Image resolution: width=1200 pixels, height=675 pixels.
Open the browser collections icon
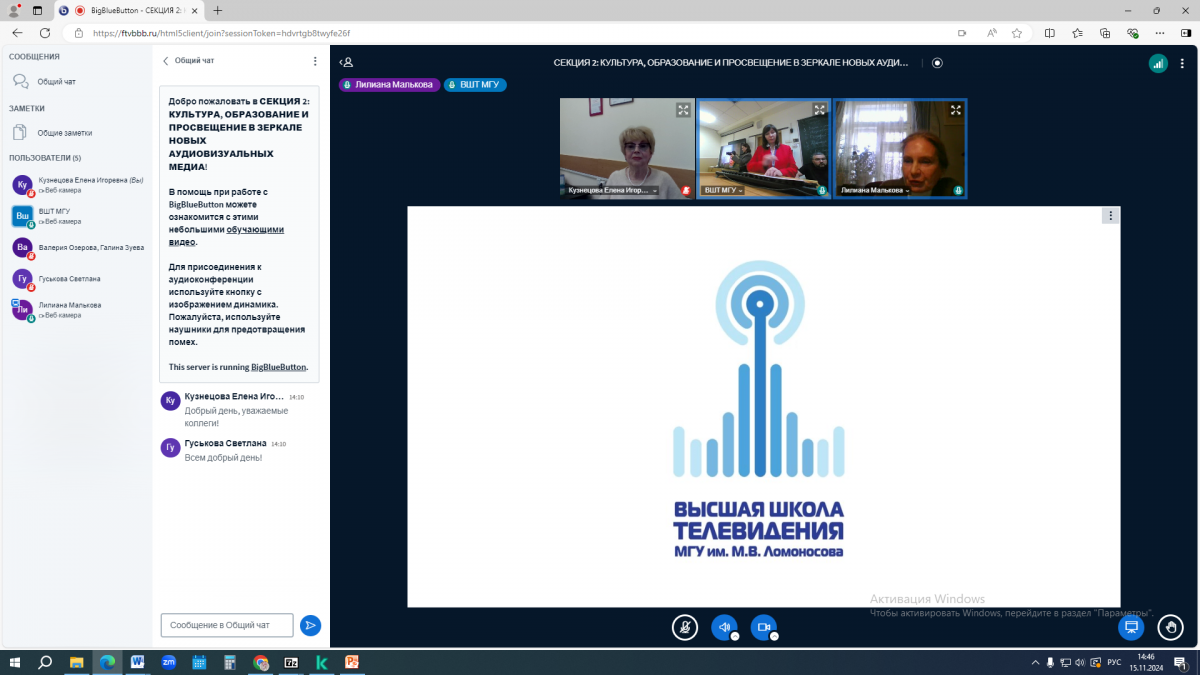1105,32
